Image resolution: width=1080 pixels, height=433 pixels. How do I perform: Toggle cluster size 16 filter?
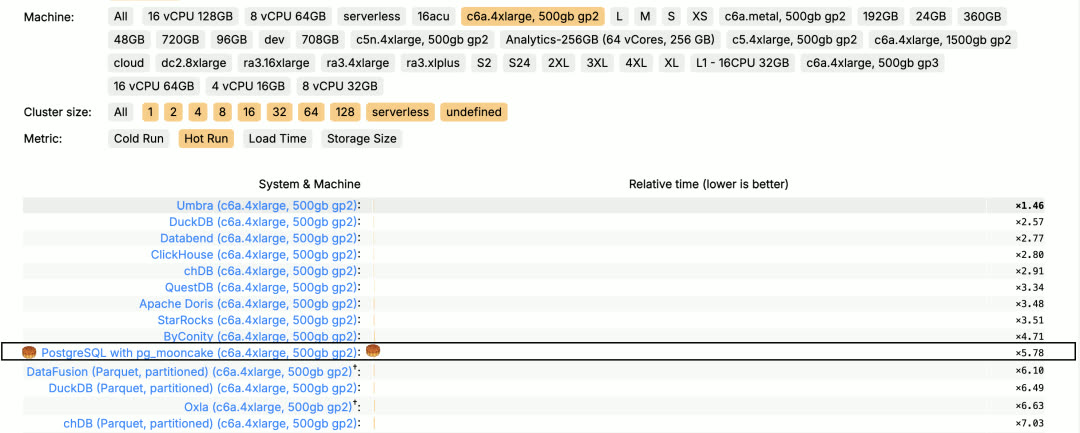(248, 112)
